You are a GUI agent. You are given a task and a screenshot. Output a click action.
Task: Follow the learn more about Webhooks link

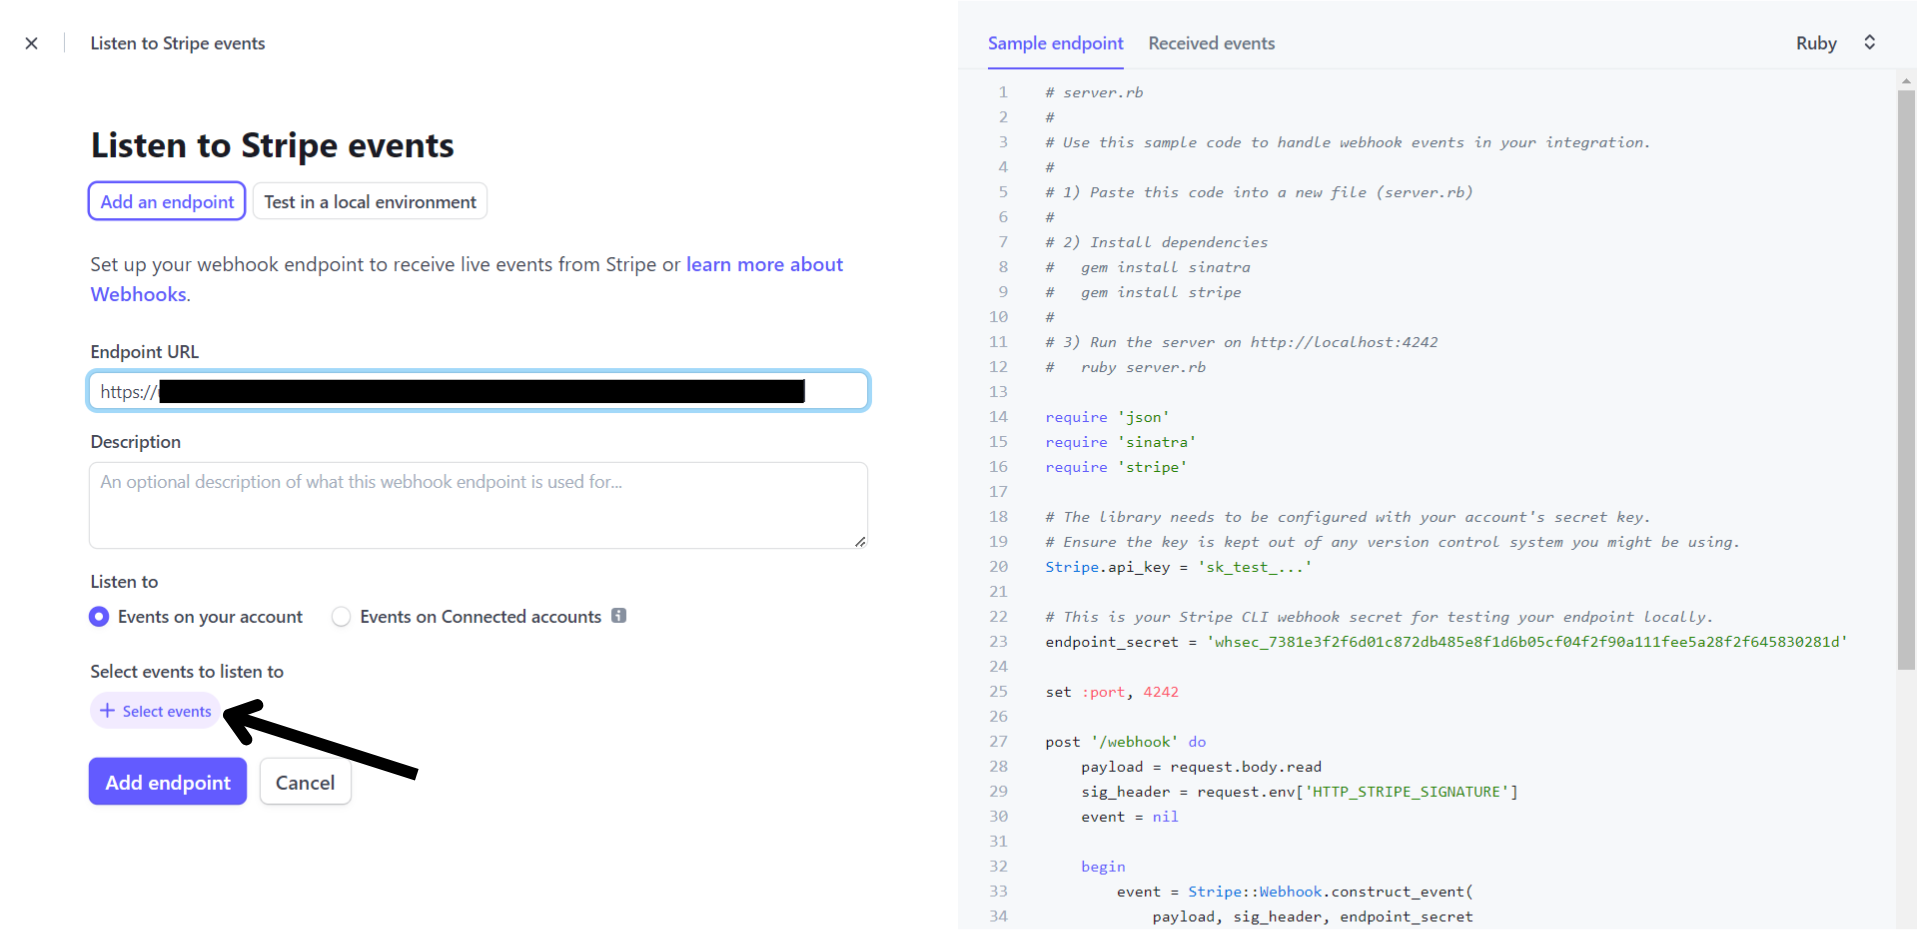(x=764, y=265)
